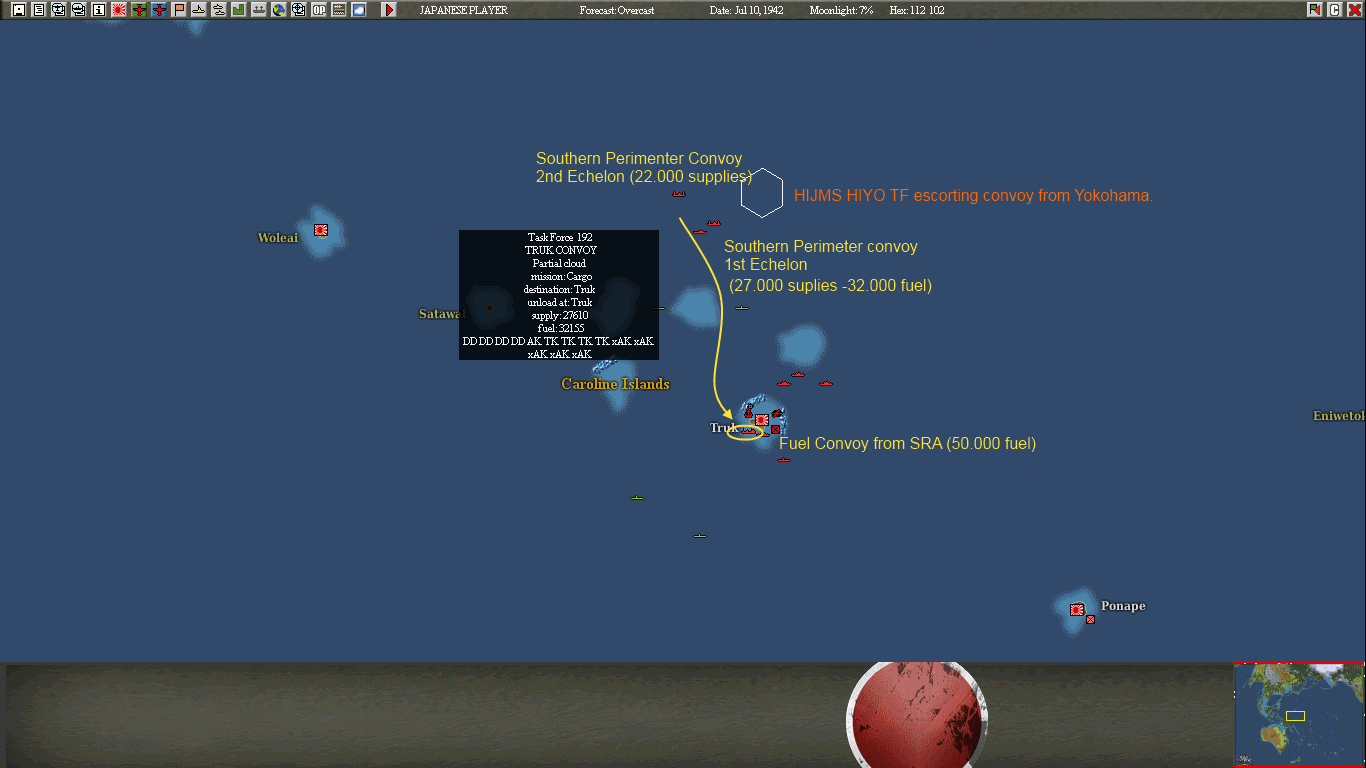Click the 'Ponape' map label
Image resolution: width=1366 pixels, height=768 pixels.
(x=1123, y=606)
